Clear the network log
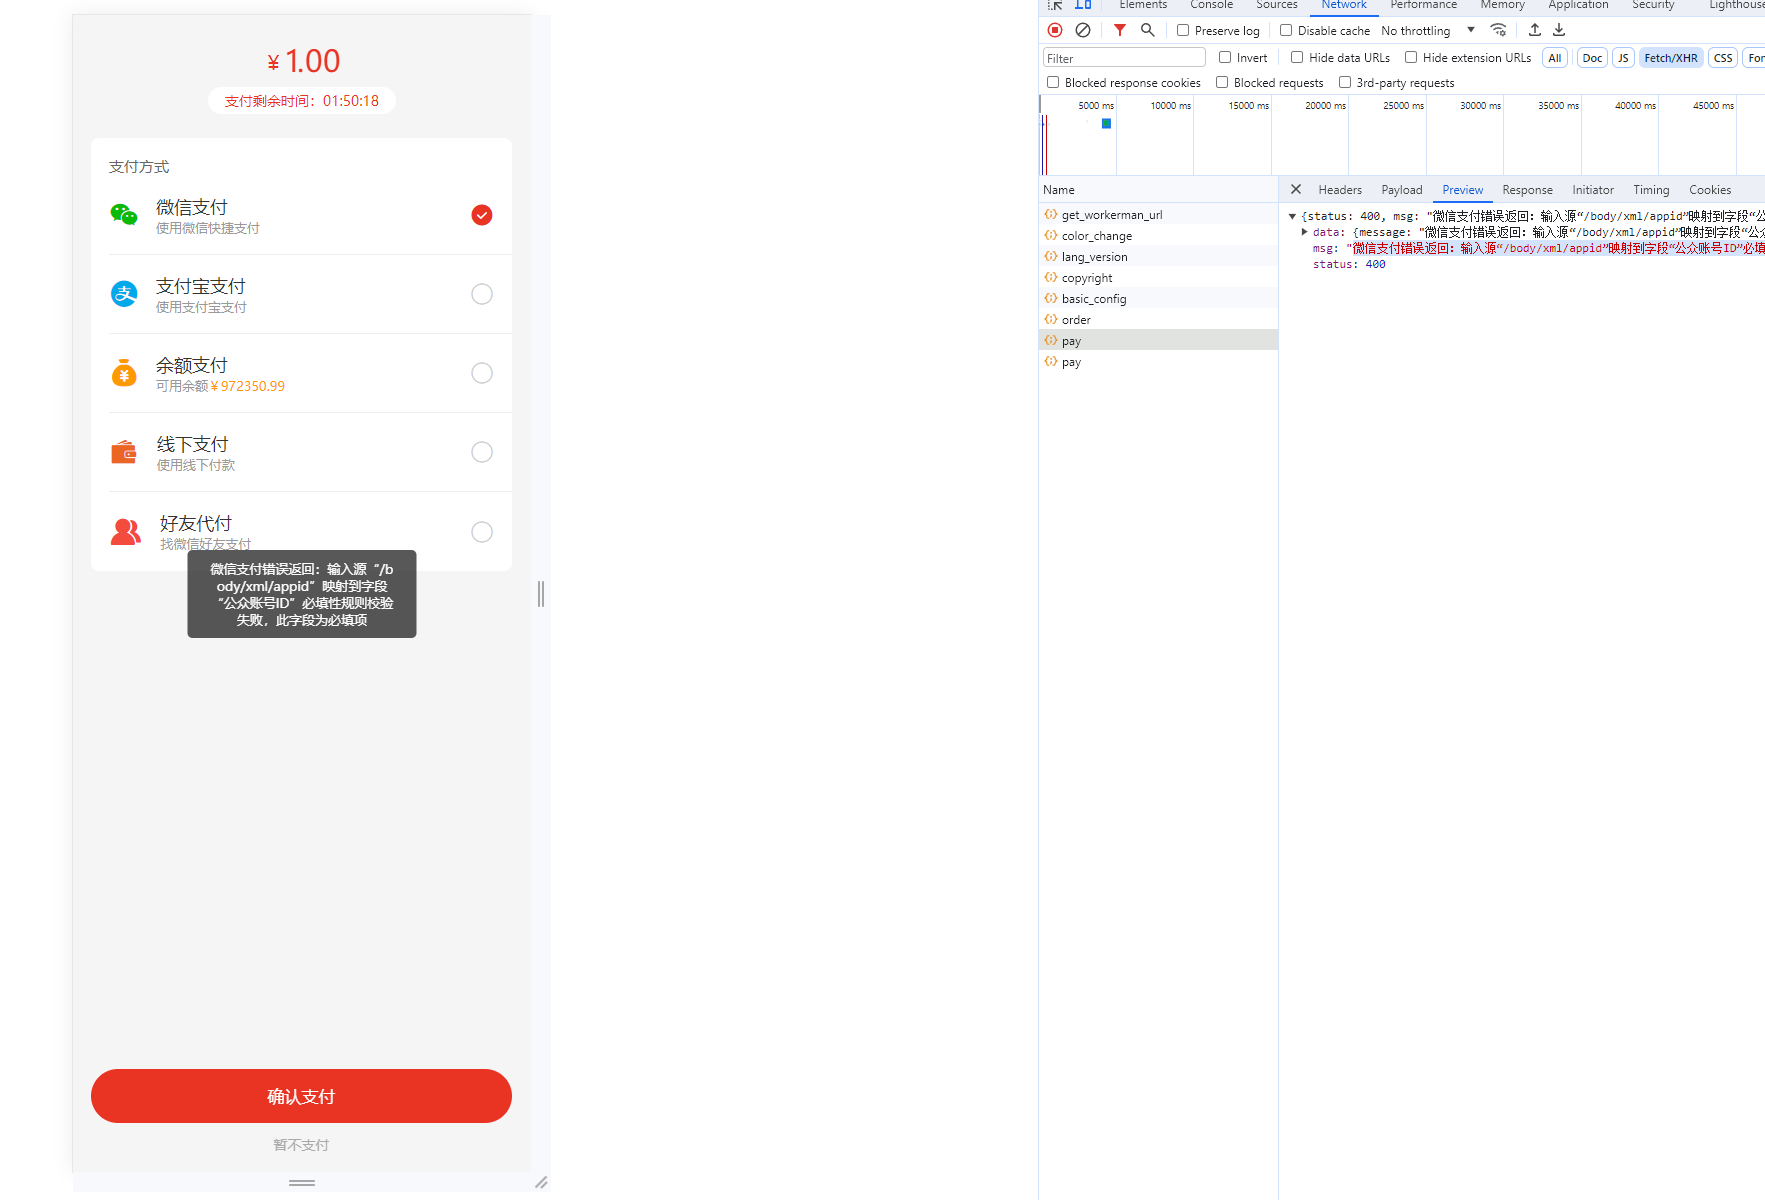 1083,30
